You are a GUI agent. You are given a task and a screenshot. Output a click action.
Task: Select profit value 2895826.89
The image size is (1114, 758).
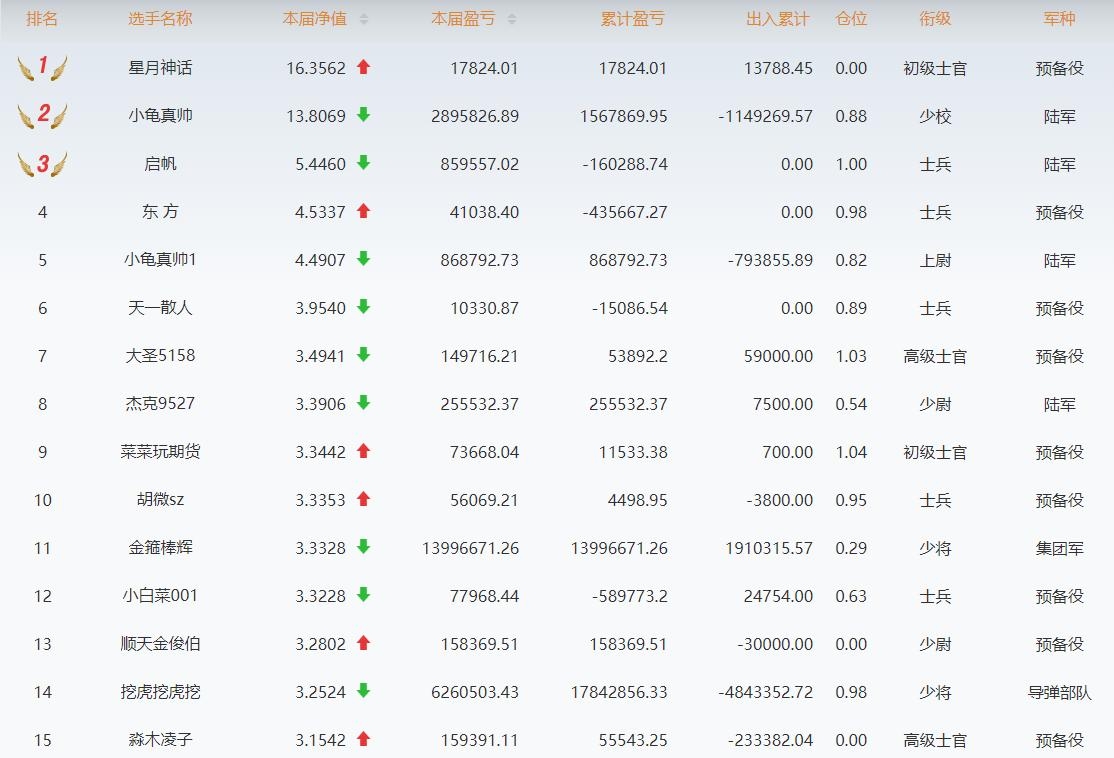tap(475, 116)
